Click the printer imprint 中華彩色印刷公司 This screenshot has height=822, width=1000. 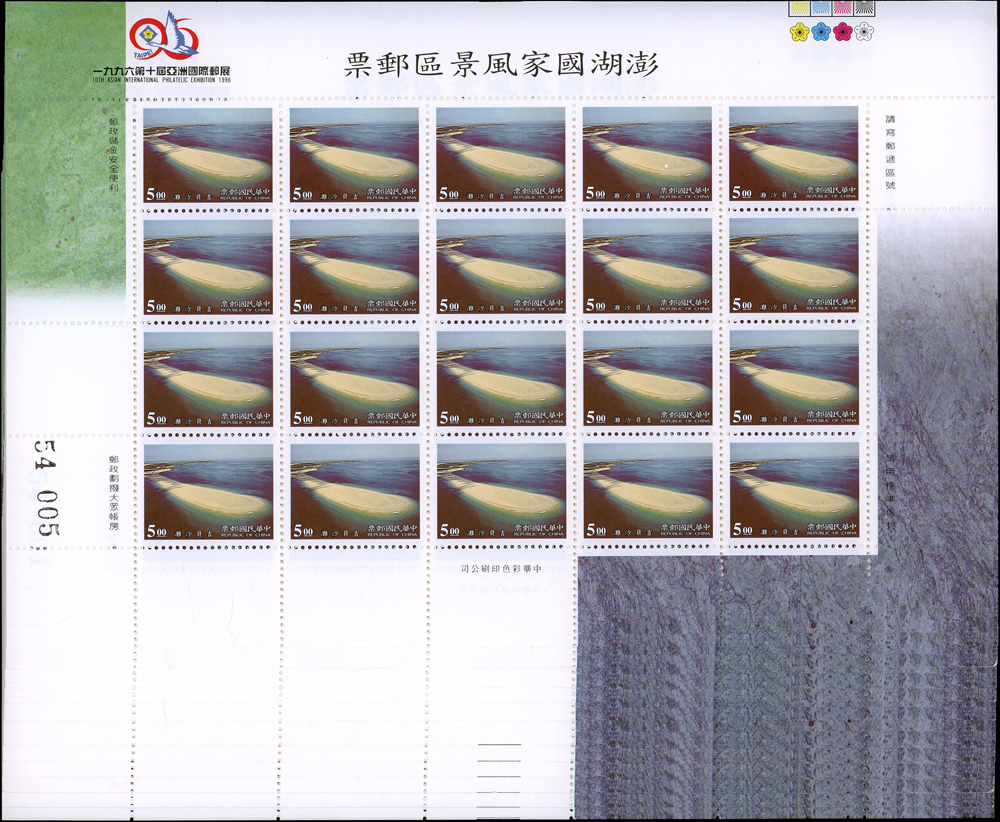point(501,568)
